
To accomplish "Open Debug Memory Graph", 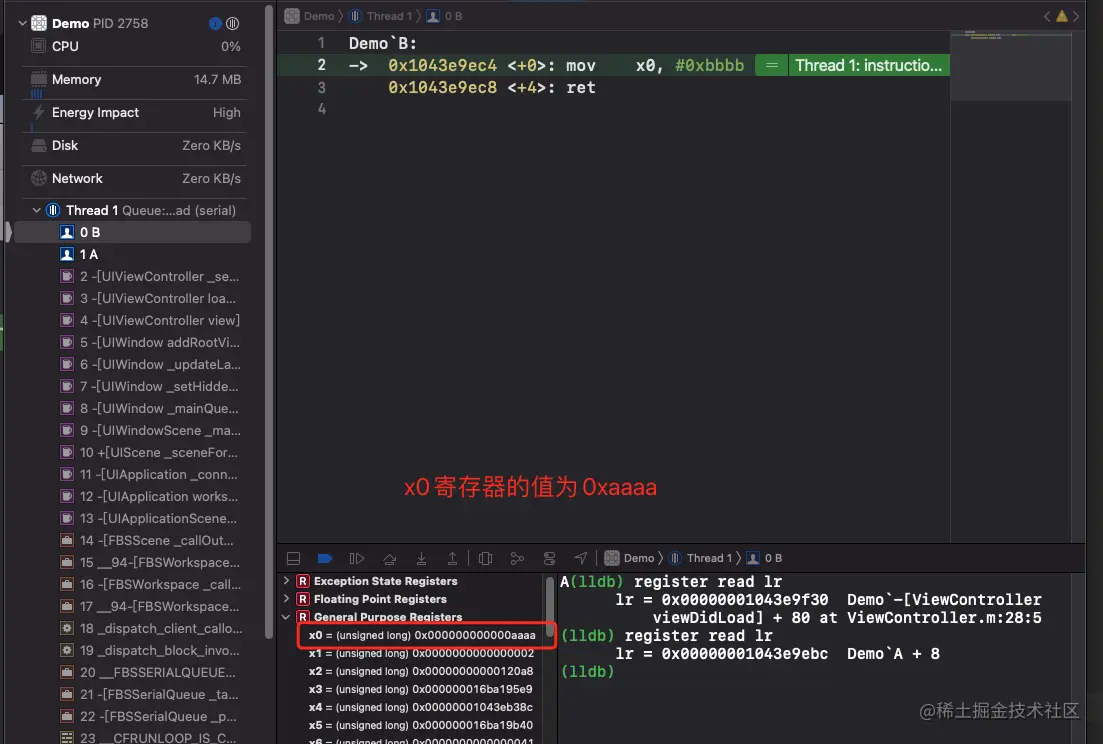I will (517, 558).
